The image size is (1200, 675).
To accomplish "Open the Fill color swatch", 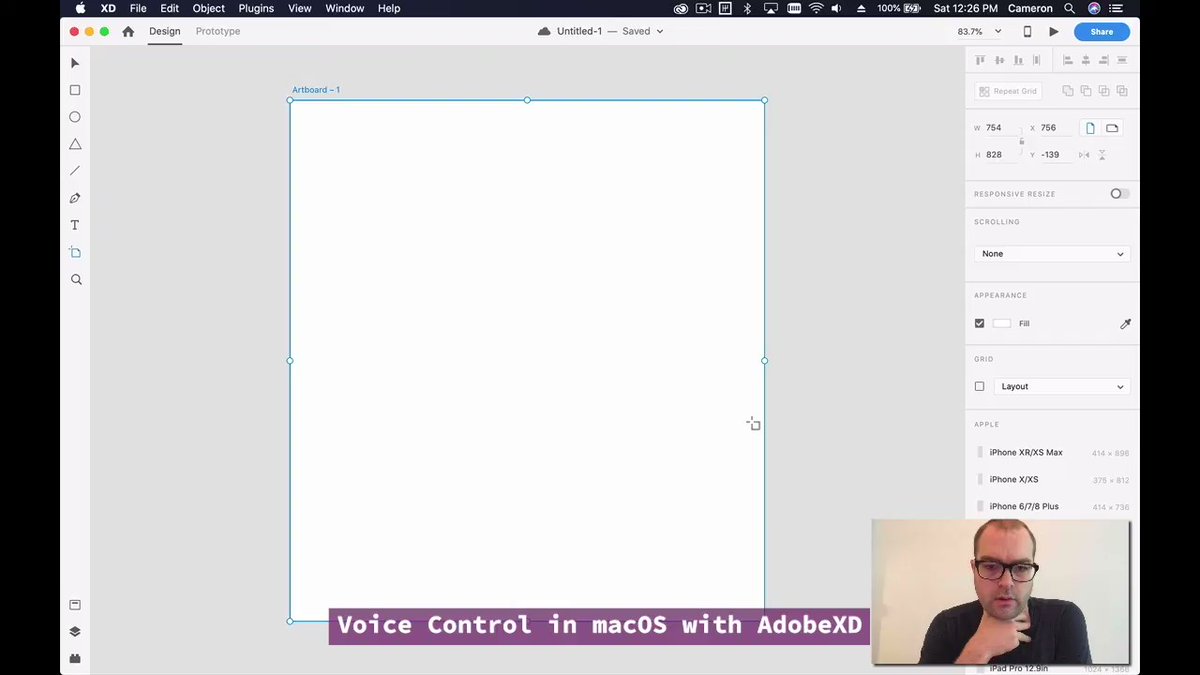I will tap(1002, 324).
